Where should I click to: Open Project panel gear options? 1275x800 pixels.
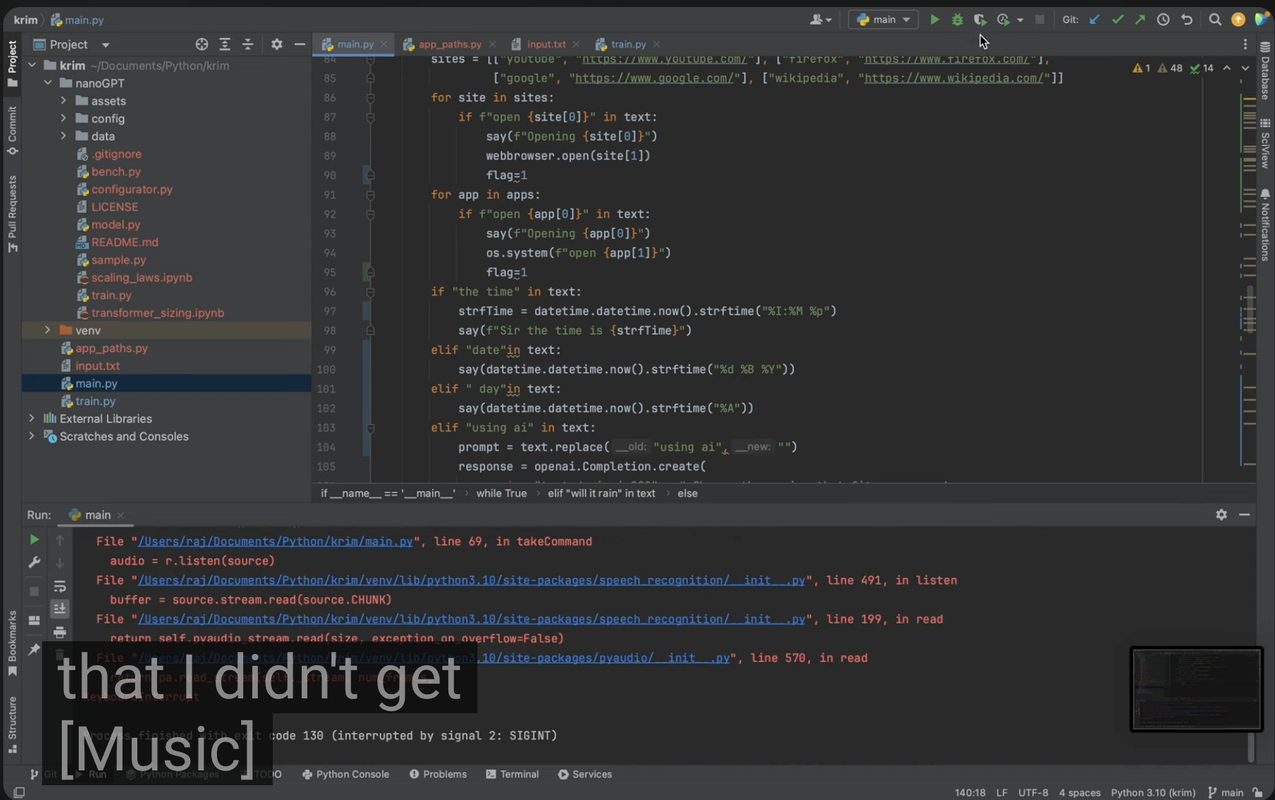277,44
